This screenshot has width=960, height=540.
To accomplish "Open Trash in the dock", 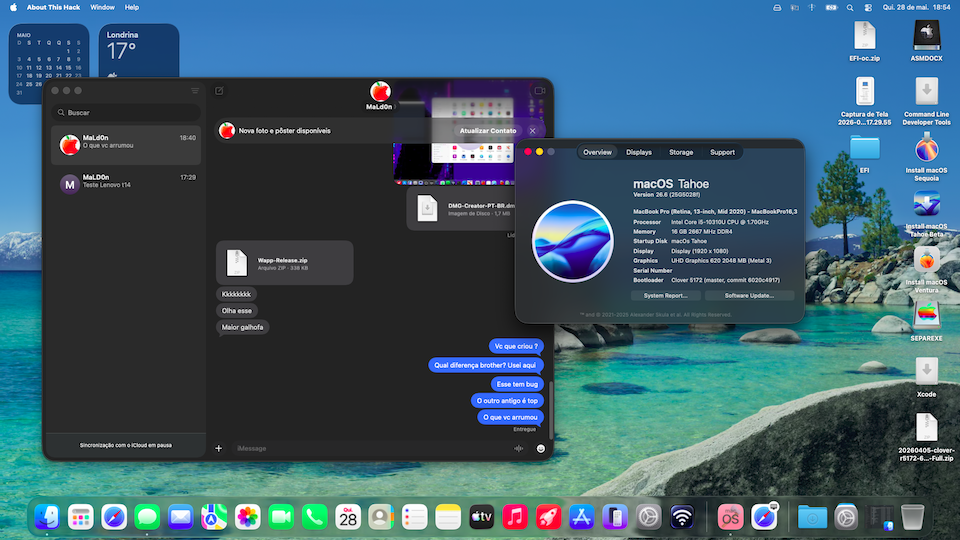I will [912, 517].
